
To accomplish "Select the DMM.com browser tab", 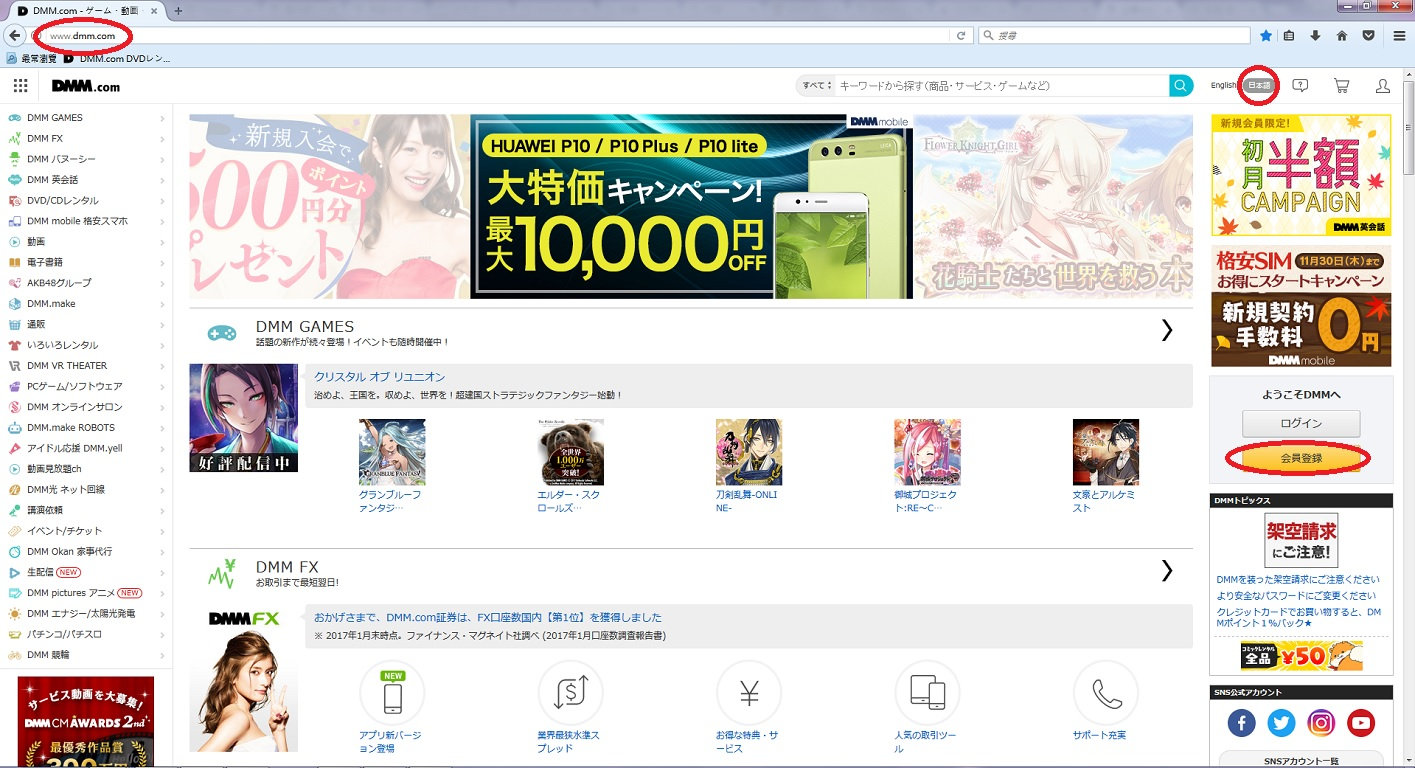I will coord(90,10).
